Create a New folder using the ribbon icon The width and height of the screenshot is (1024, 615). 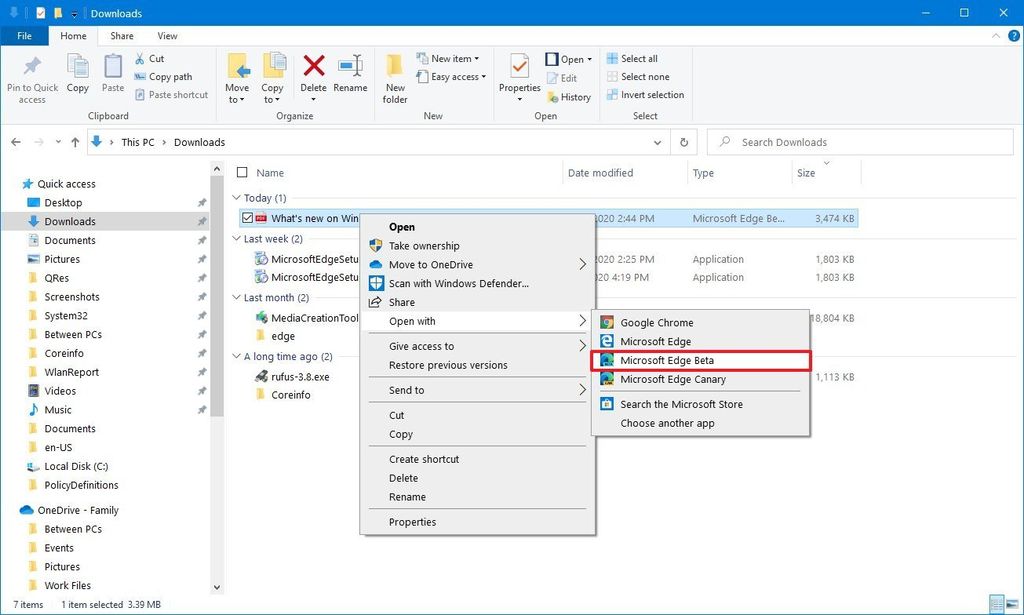(x=394, y=75)
